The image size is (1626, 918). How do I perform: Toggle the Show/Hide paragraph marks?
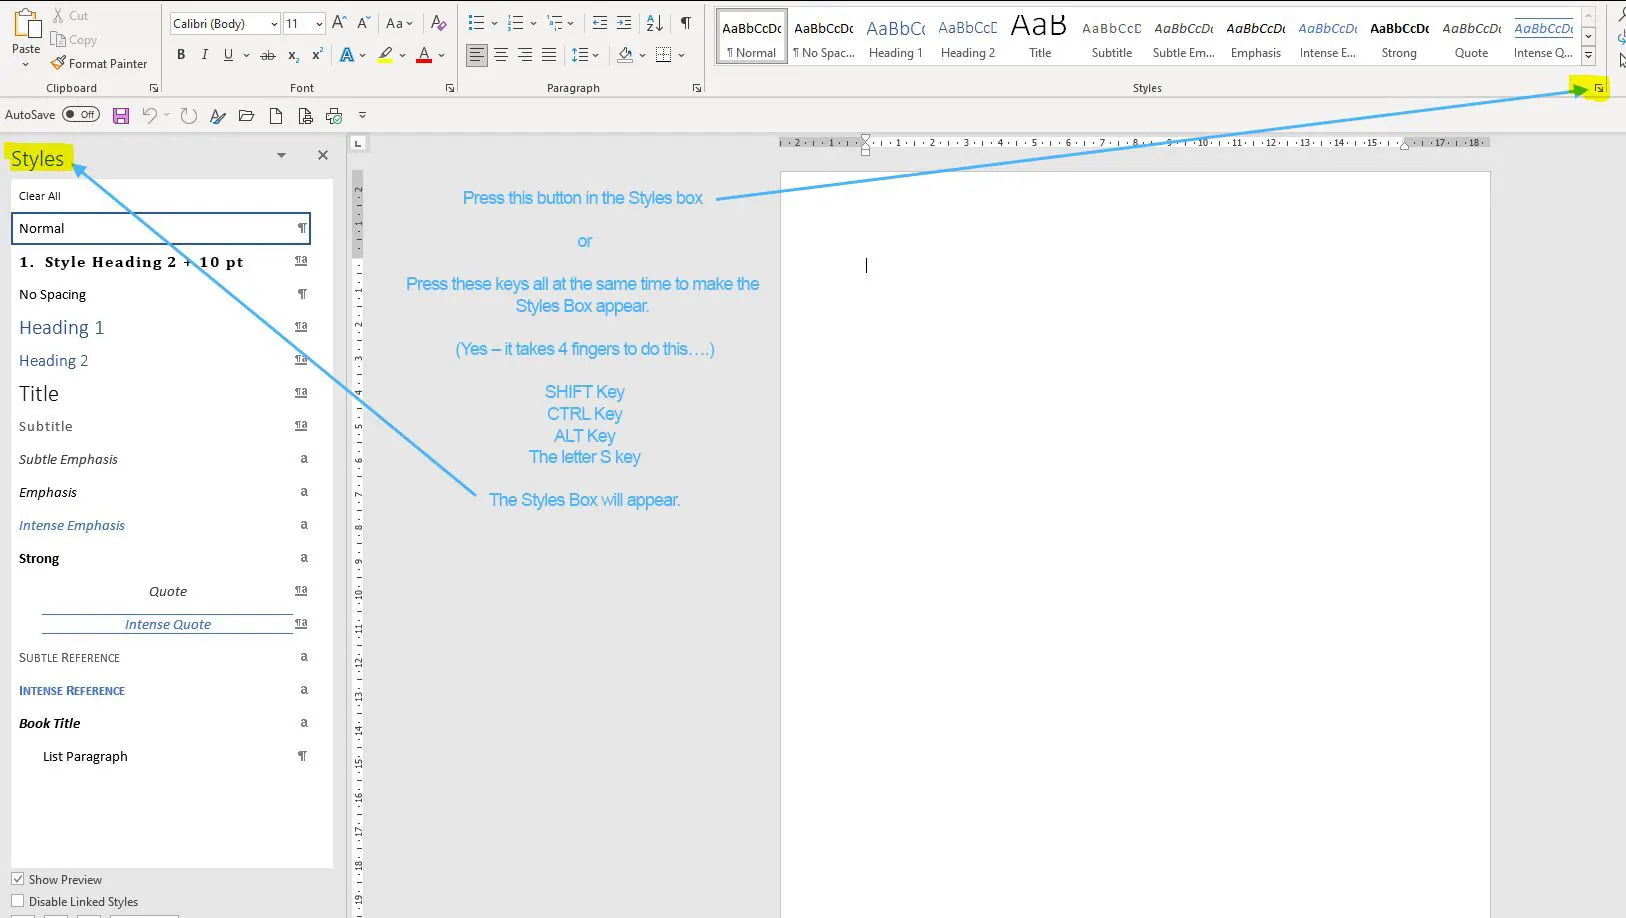685,22
